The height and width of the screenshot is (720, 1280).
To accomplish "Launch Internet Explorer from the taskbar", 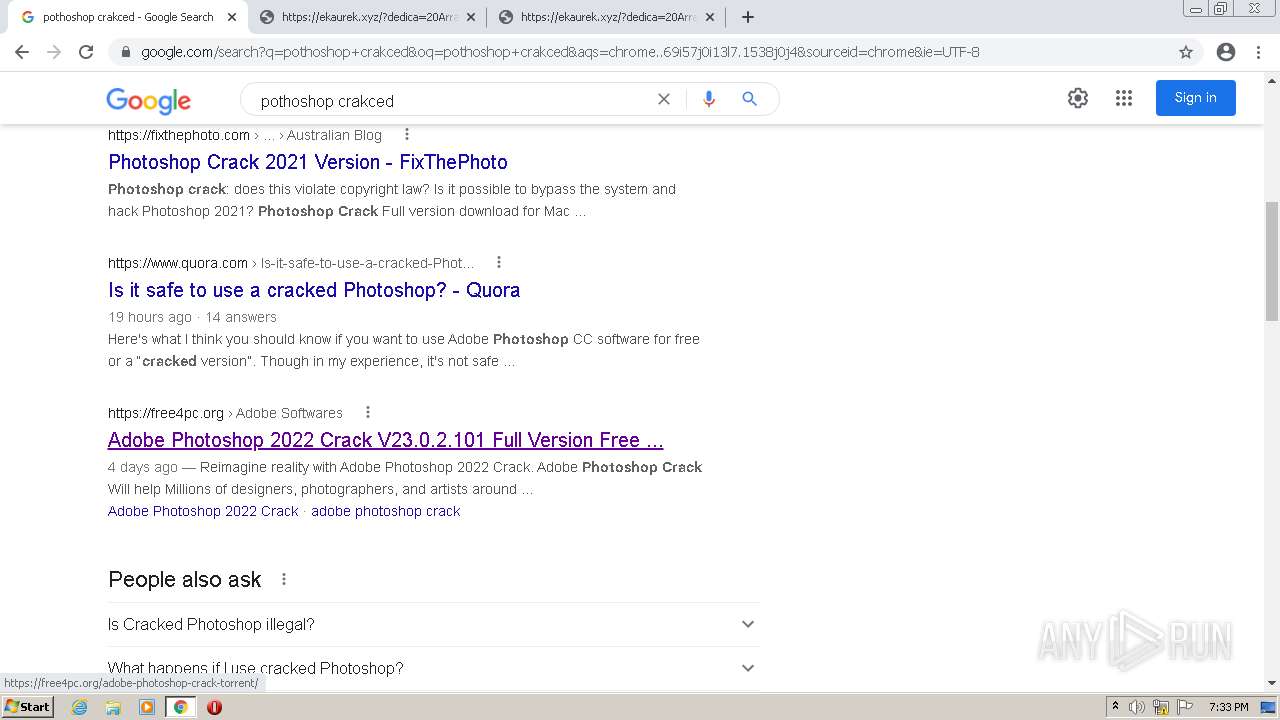I will point(80,707).
